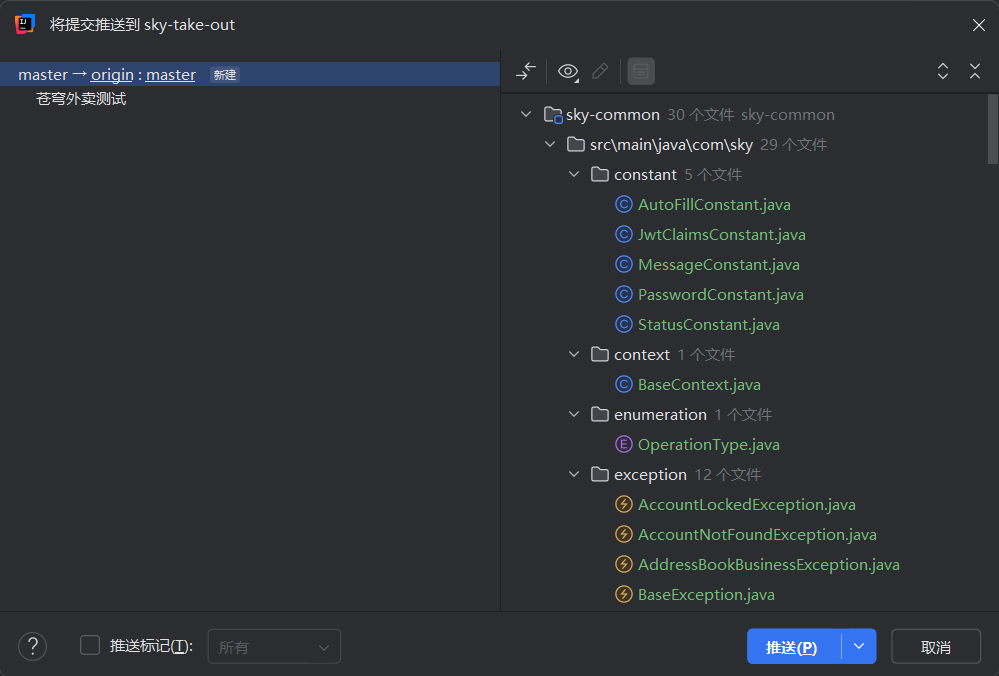Collapse the sky-common tree node
999x676 pixels.
(526, 114)
